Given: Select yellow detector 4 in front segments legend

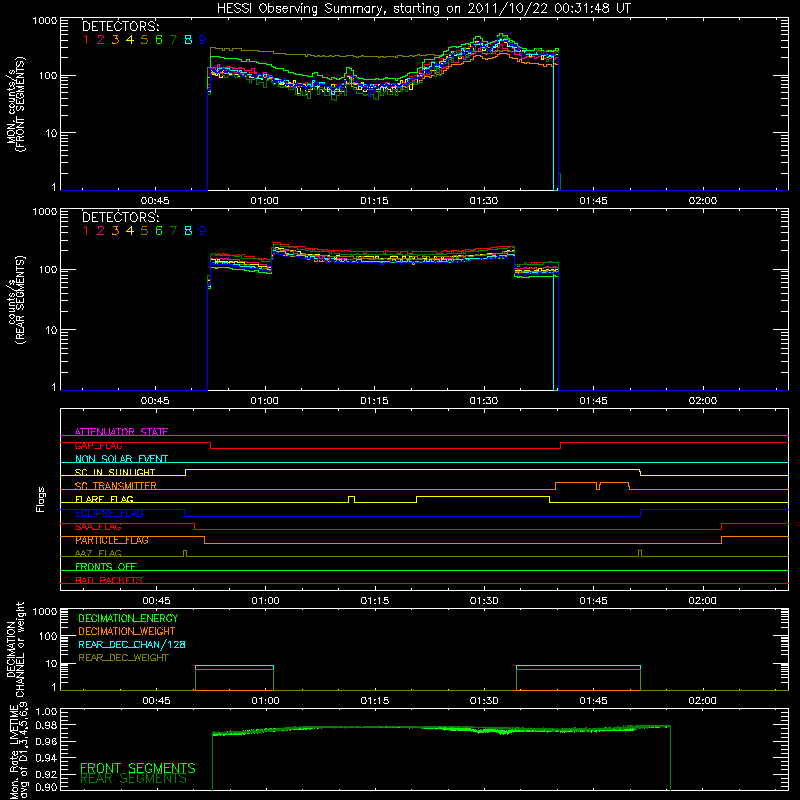Looking at the screenshot, I should [130, 40].
